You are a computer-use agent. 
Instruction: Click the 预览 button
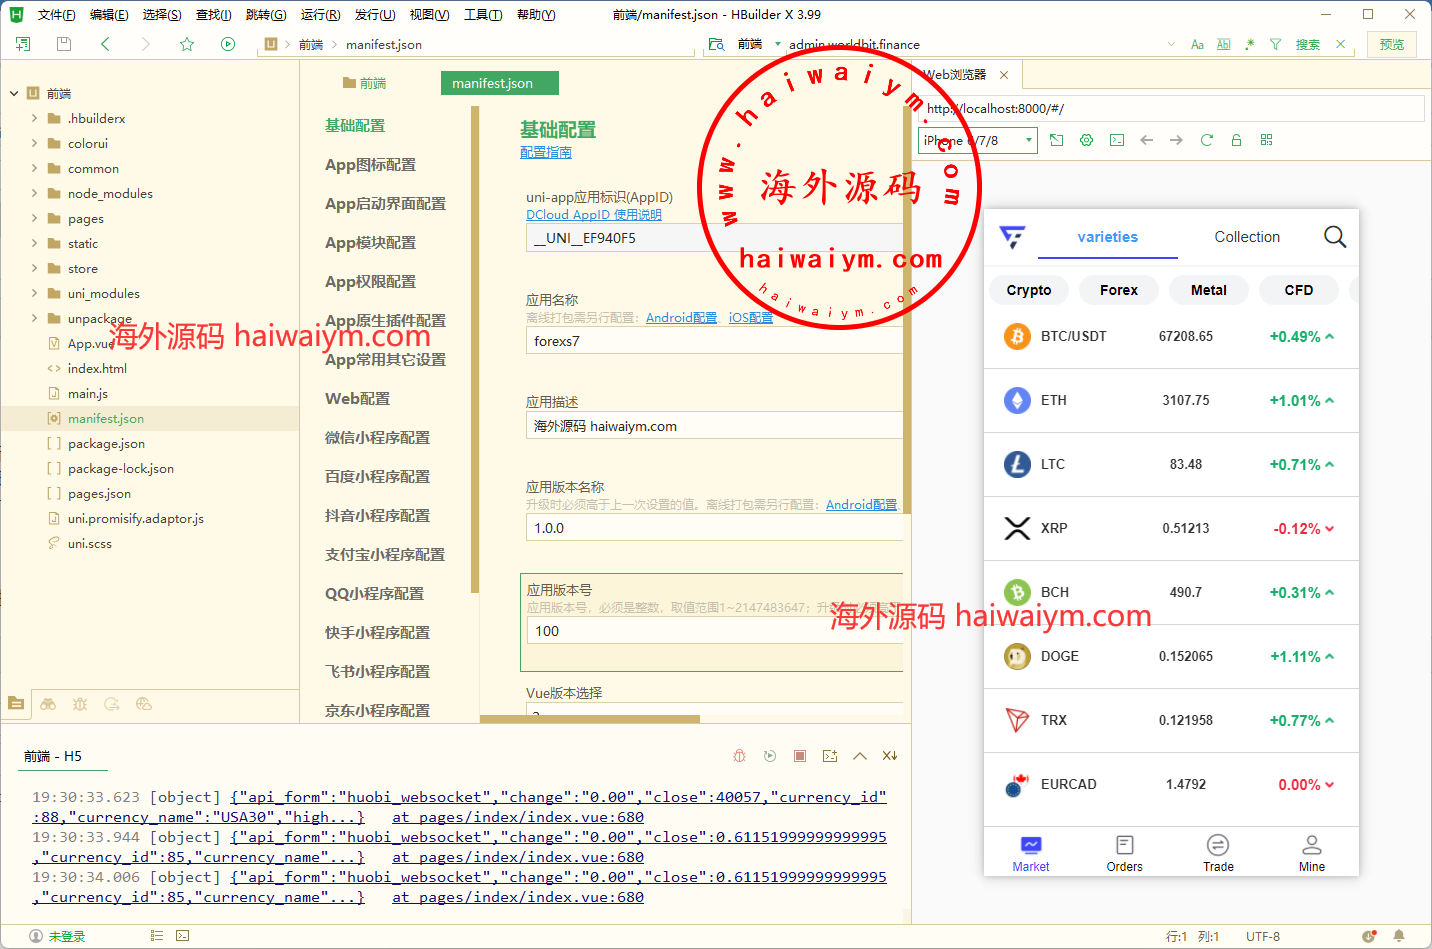click(x=1391, y=44)
